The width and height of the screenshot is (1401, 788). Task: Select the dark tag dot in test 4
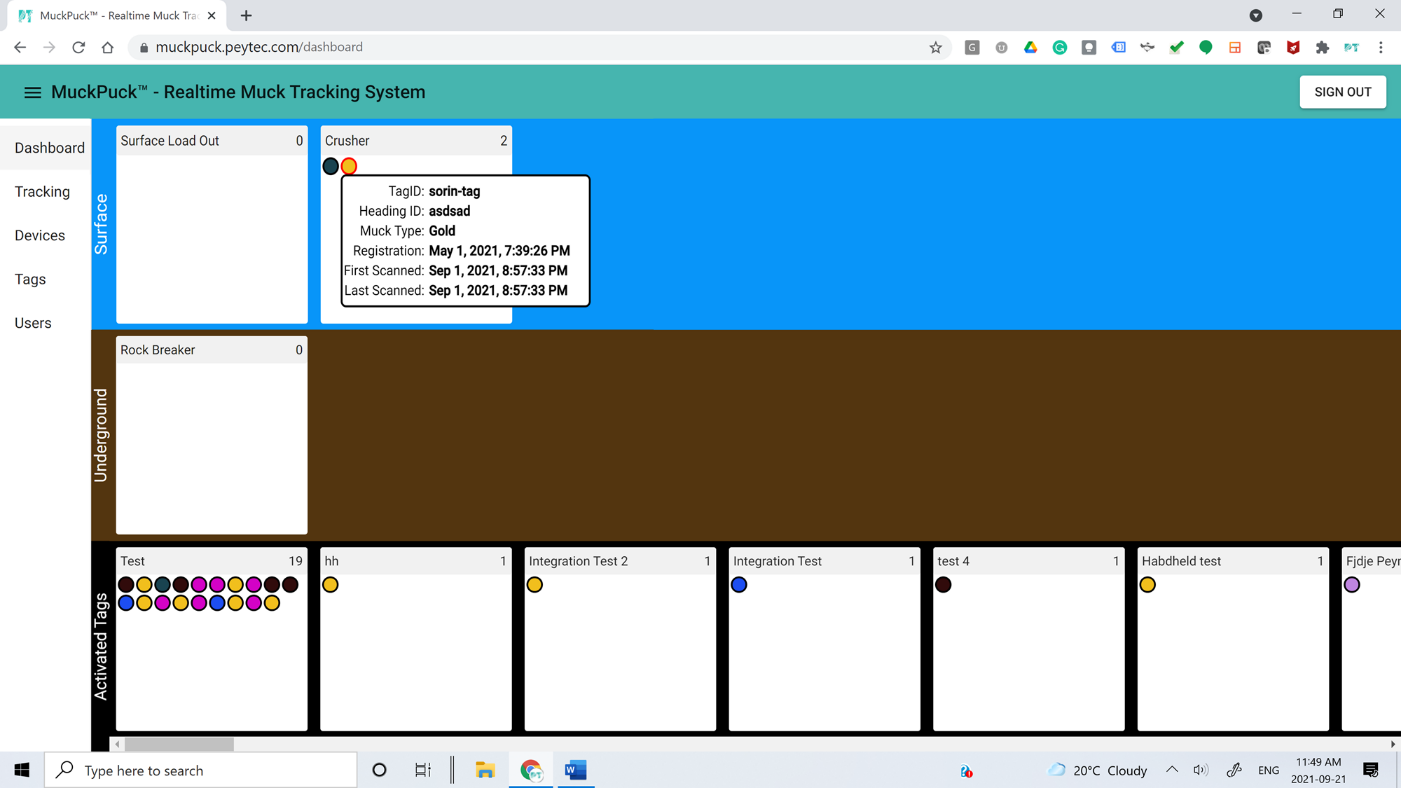click(943, 585)
